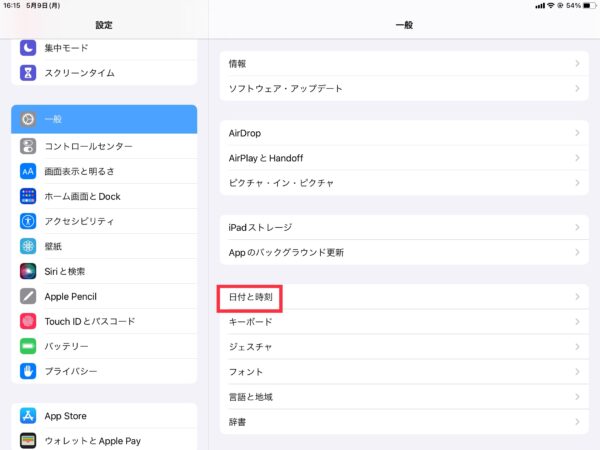Tap the Home Screen & Dock grid icon
This screenshot has width=600, height=450.
tap(28, 196)
